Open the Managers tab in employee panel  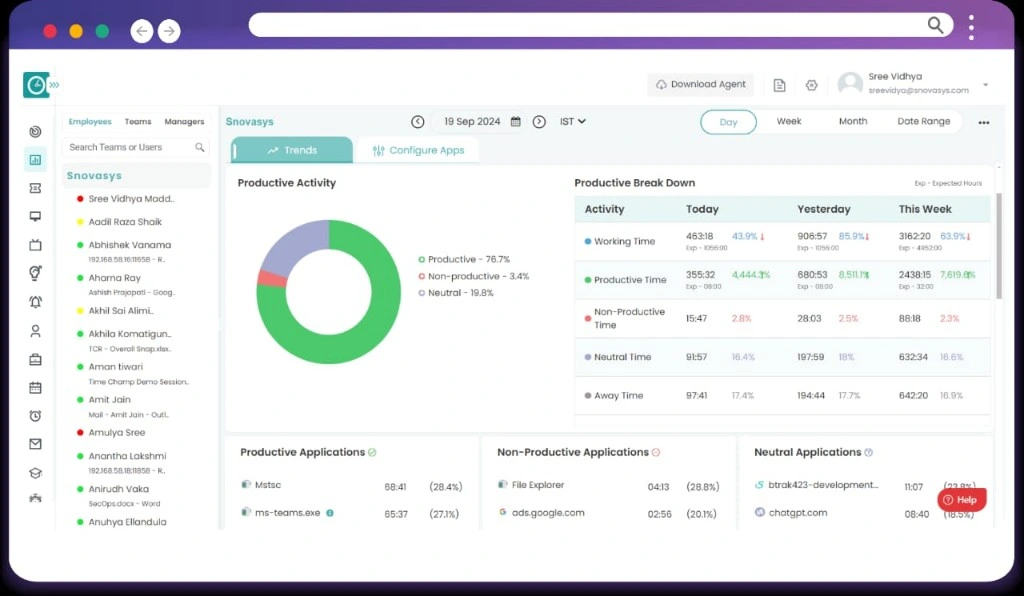184,122
